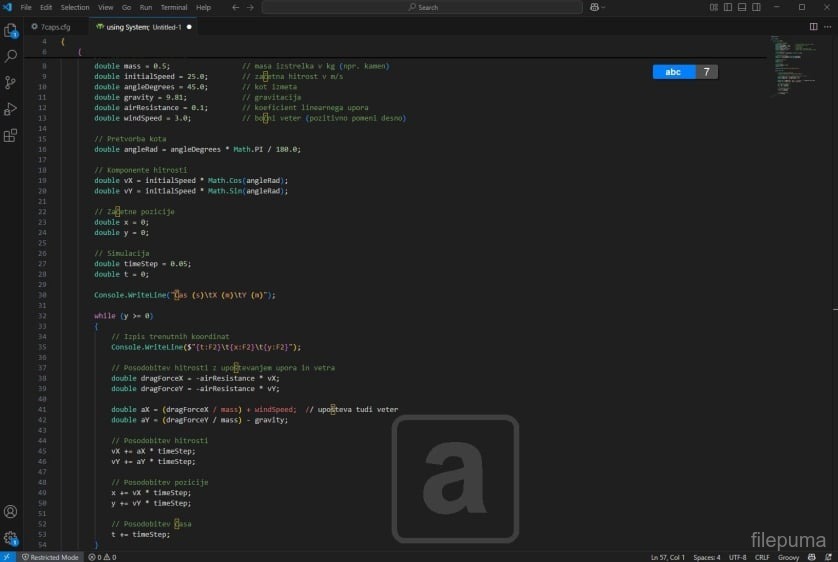Open the Extensions view
Image resolution: width=838 pixels, height=562 pixels.
coord(11,135)
